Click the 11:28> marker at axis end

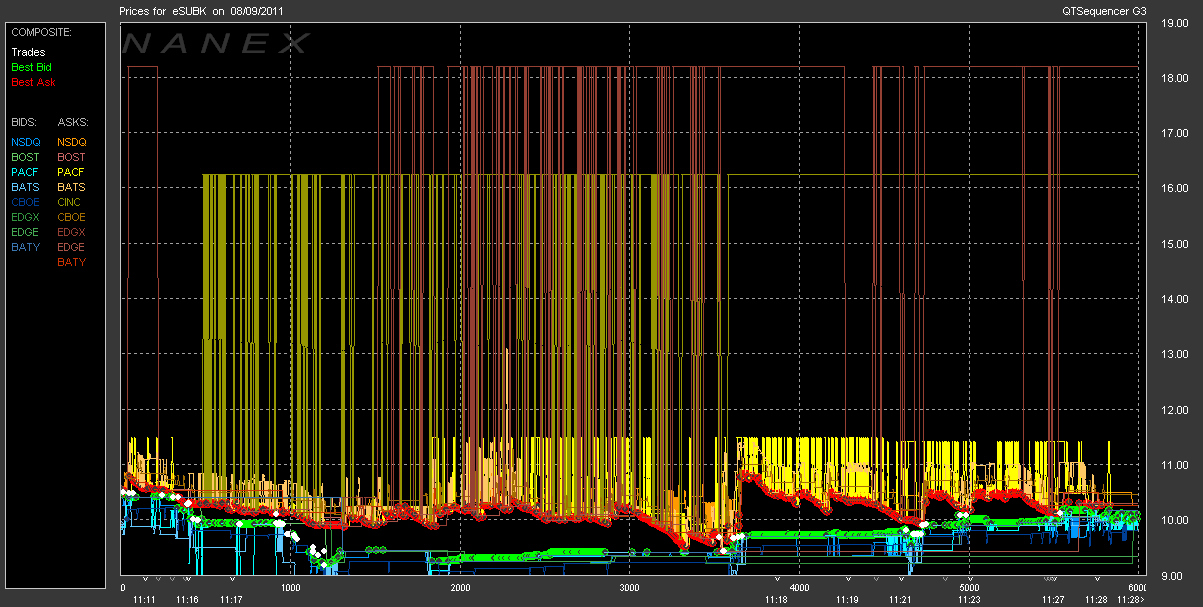(1130, 599)
